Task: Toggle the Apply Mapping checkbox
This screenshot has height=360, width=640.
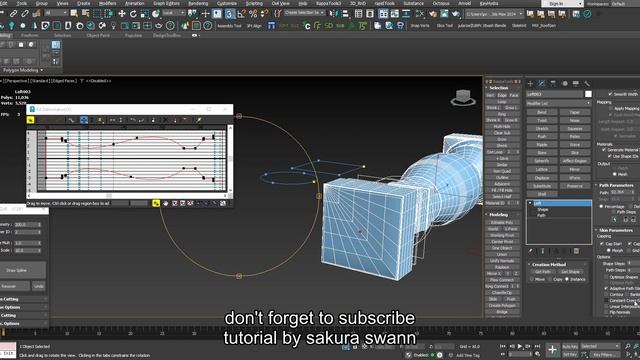Action: 611,109
